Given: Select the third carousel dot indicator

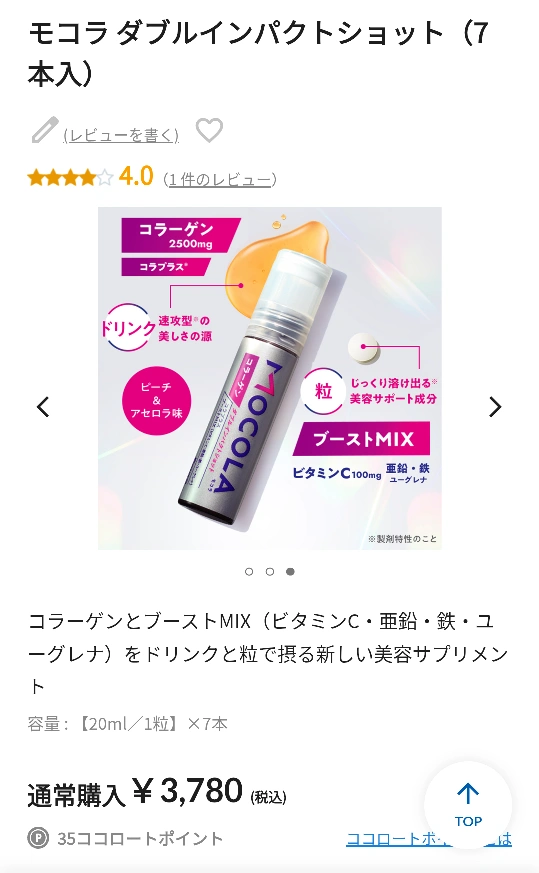Looking at the screenshot, I should [x=290, y=572].
